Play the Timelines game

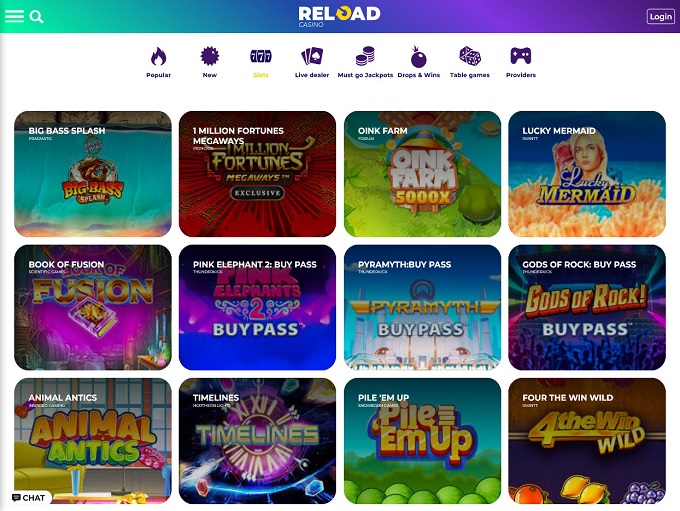tap(257, 441)
